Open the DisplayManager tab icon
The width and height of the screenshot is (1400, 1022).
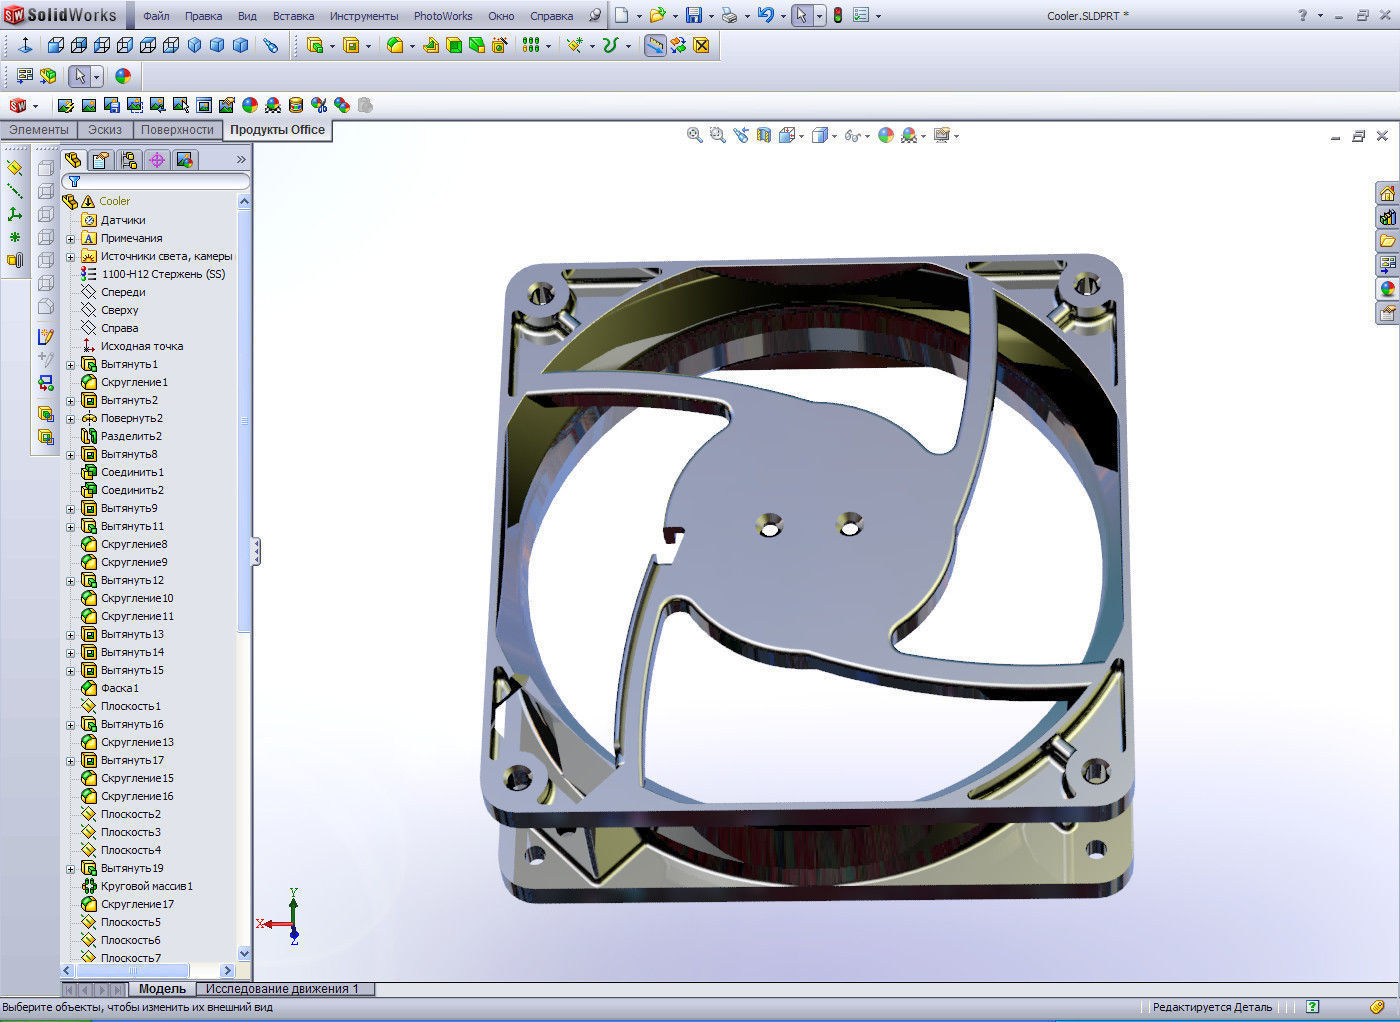[184, 160]
